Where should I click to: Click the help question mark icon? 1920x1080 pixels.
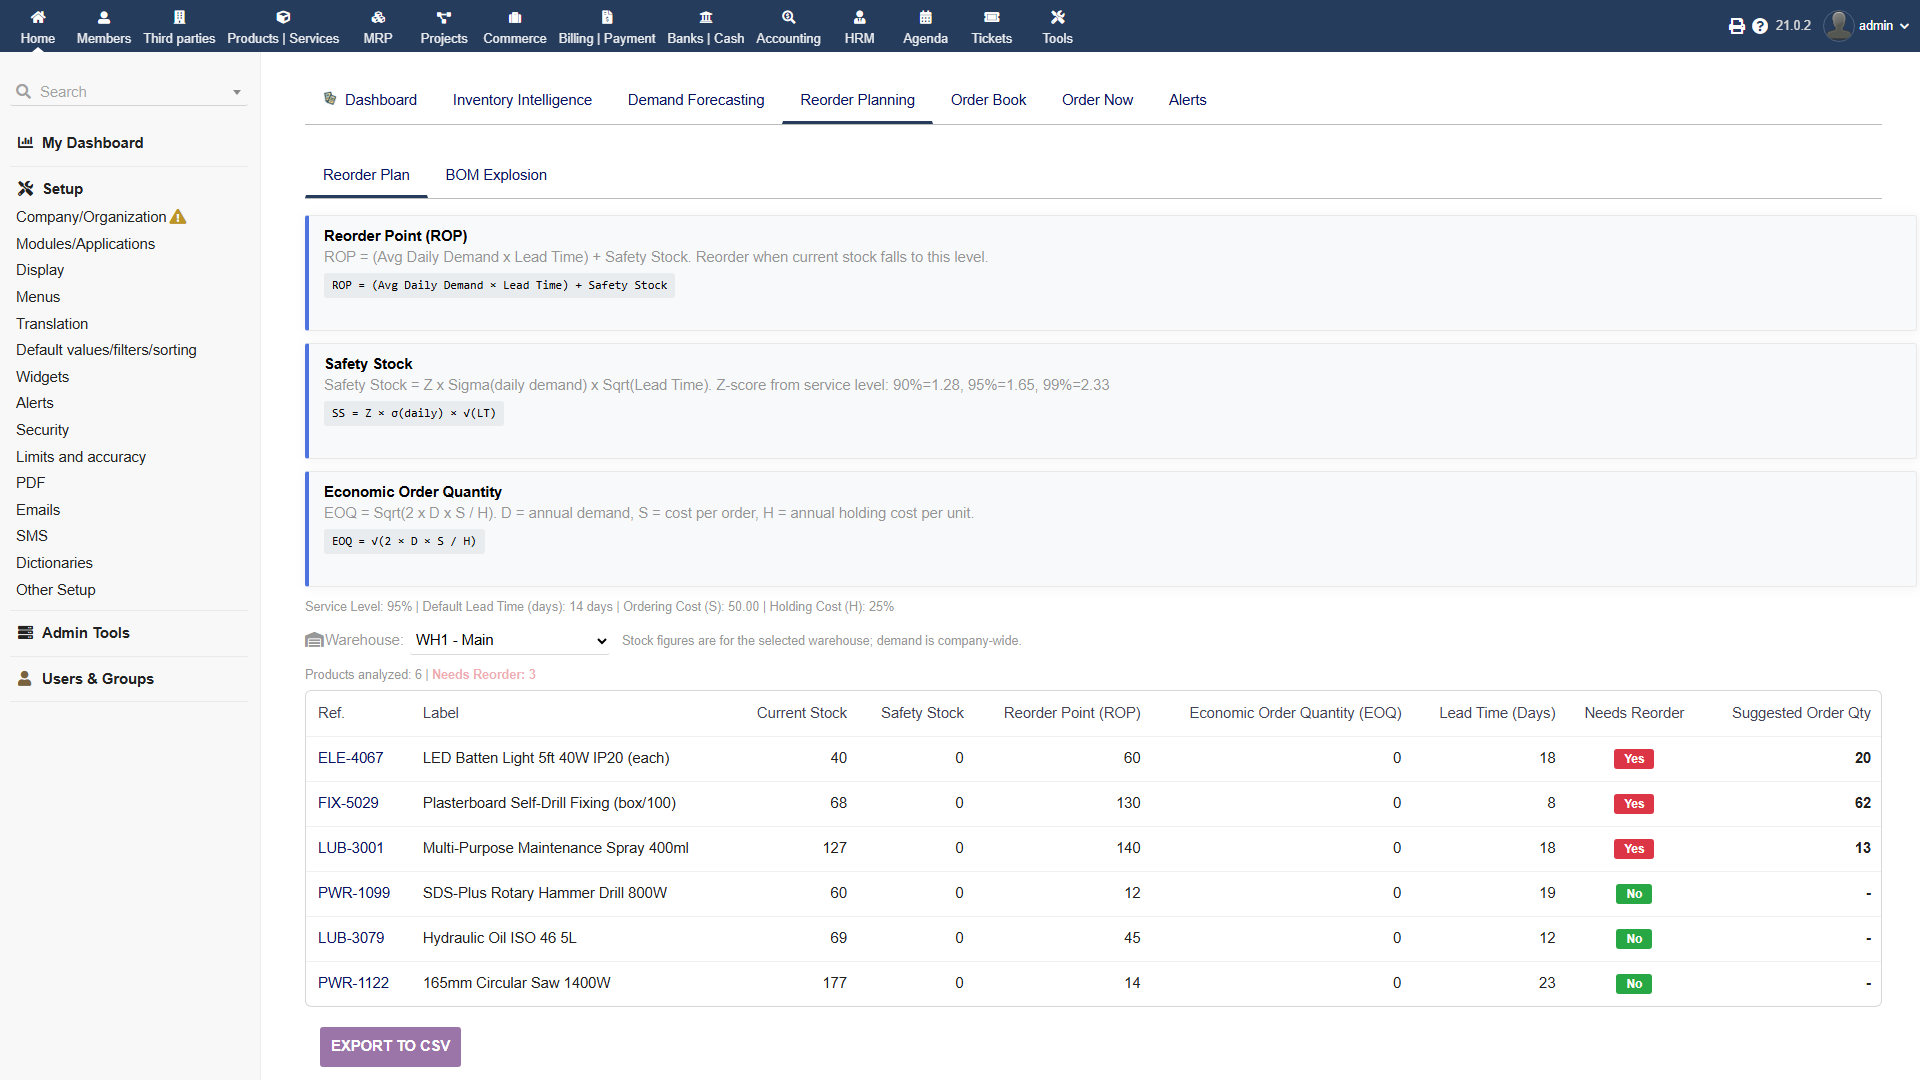[1760, 26]
